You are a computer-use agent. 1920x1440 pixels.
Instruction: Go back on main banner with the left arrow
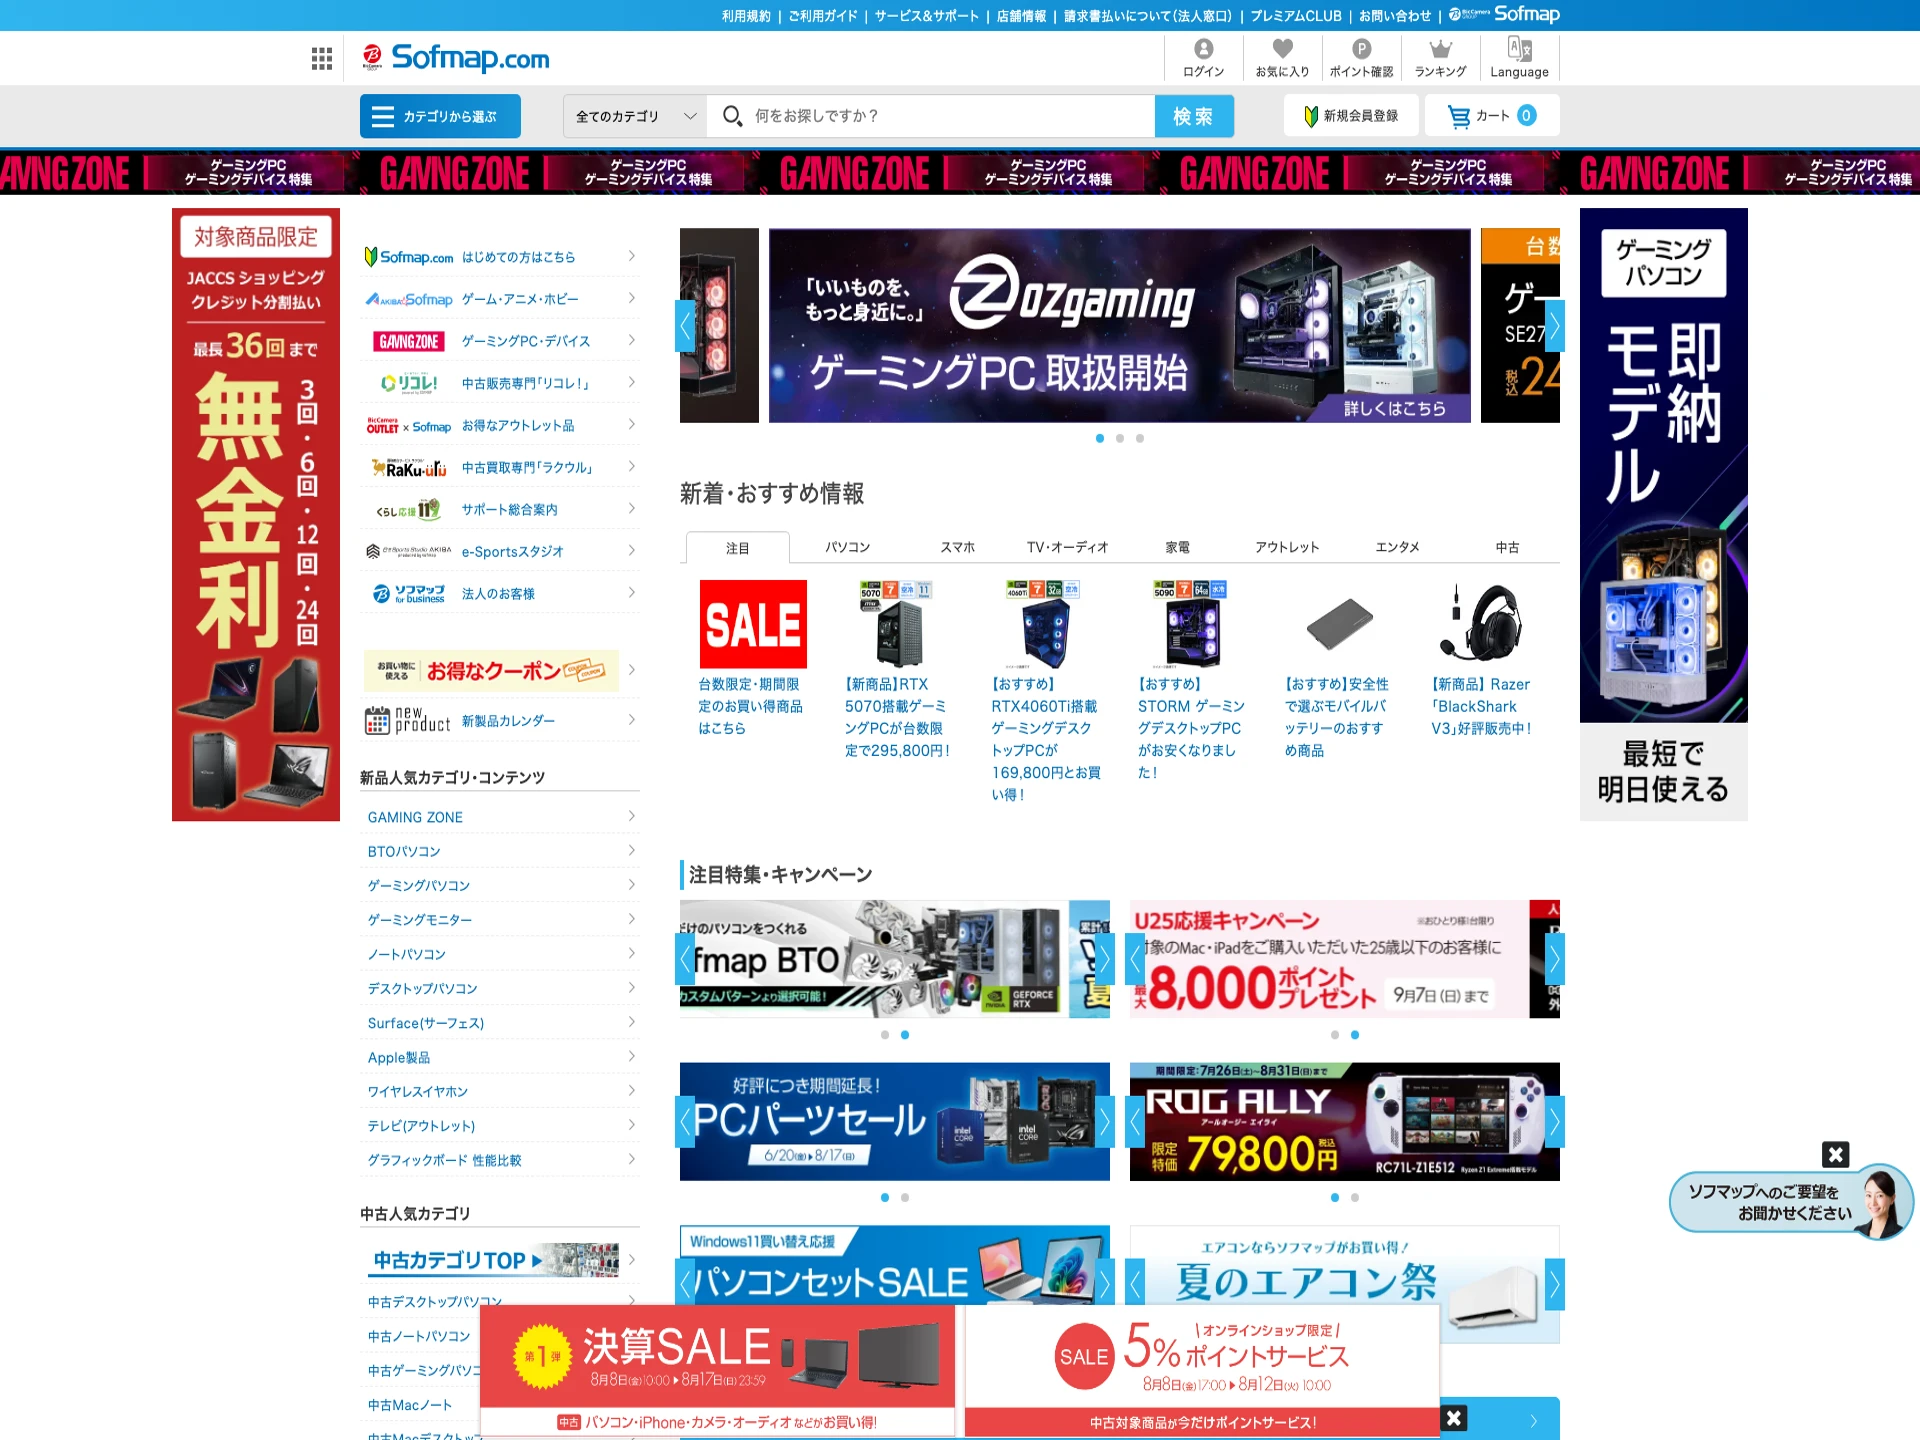coord(685,325)
